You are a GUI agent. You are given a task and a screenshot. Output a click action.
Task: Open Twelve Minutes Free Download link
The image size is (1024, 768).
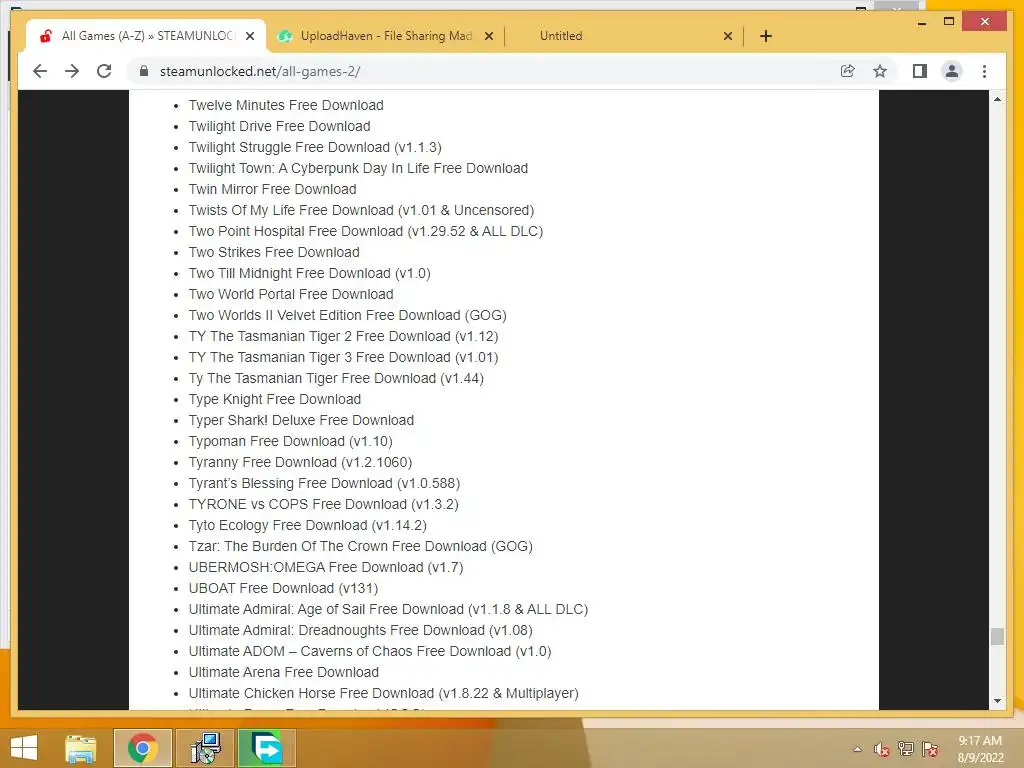[286, 105]
